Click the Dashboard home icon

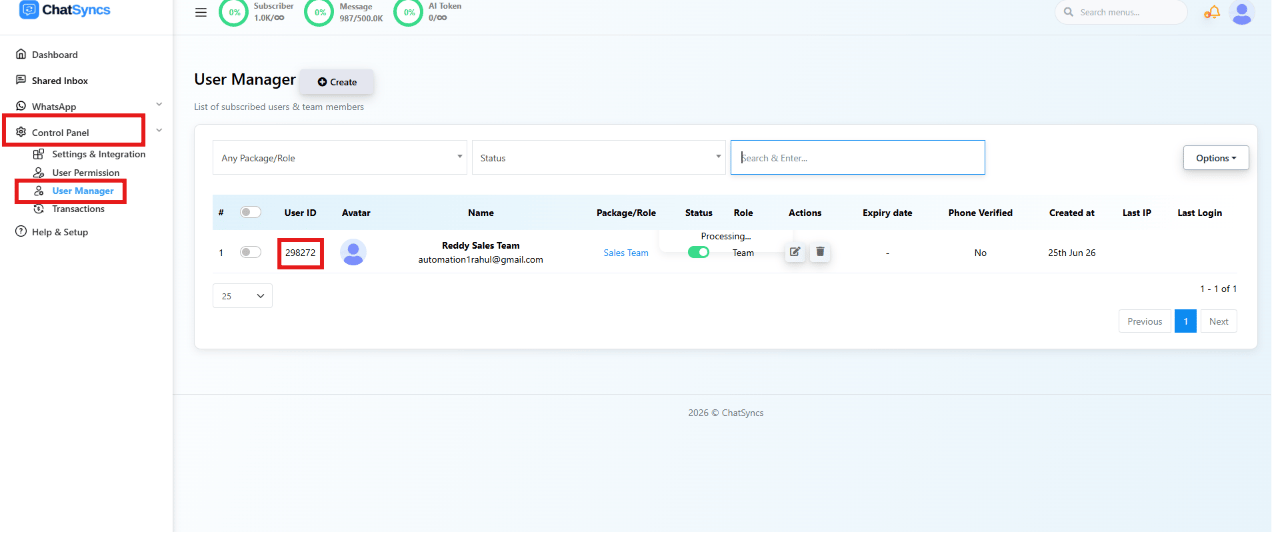coord(21,55)
